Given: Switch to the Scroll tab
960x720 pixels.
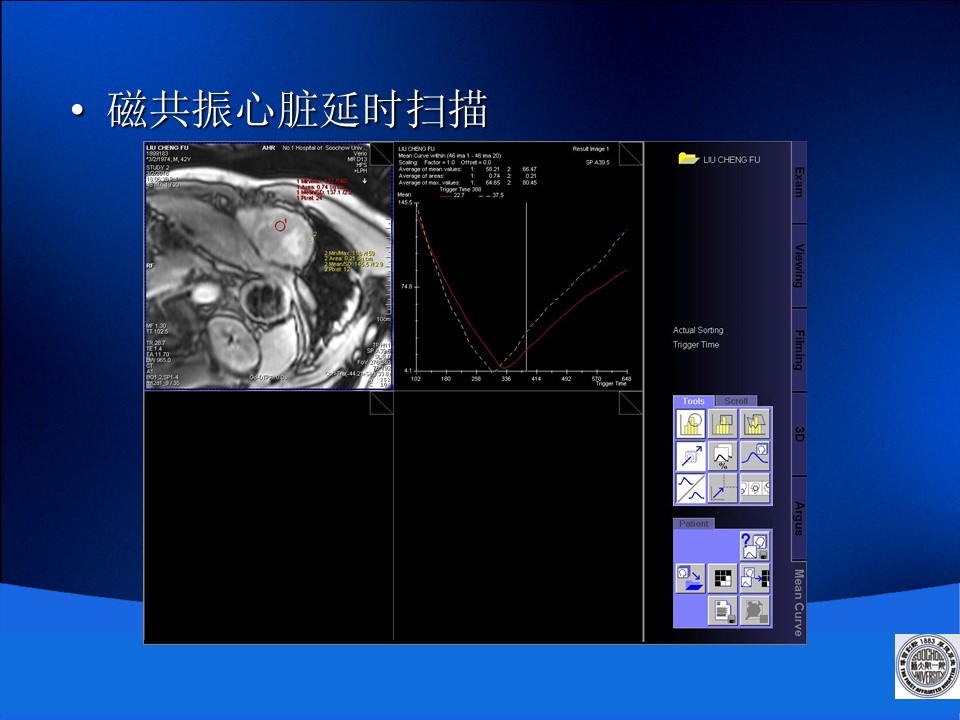Looking at the screenshot, I should point(736,401).
